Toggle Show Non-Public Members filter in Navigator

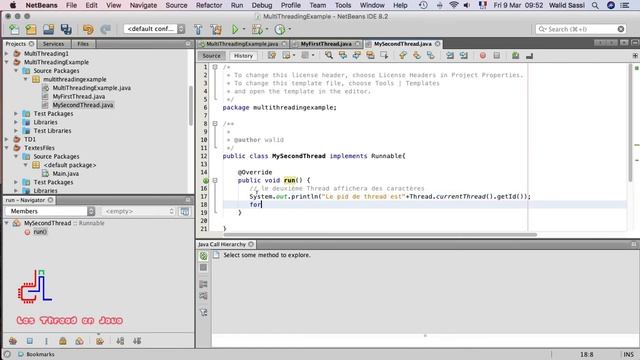click(x=62, y=341)
